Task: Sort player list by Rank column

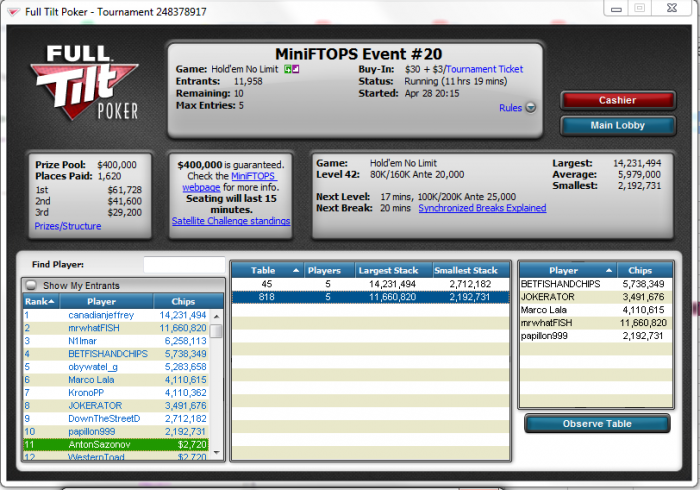Action: (40, 302)
